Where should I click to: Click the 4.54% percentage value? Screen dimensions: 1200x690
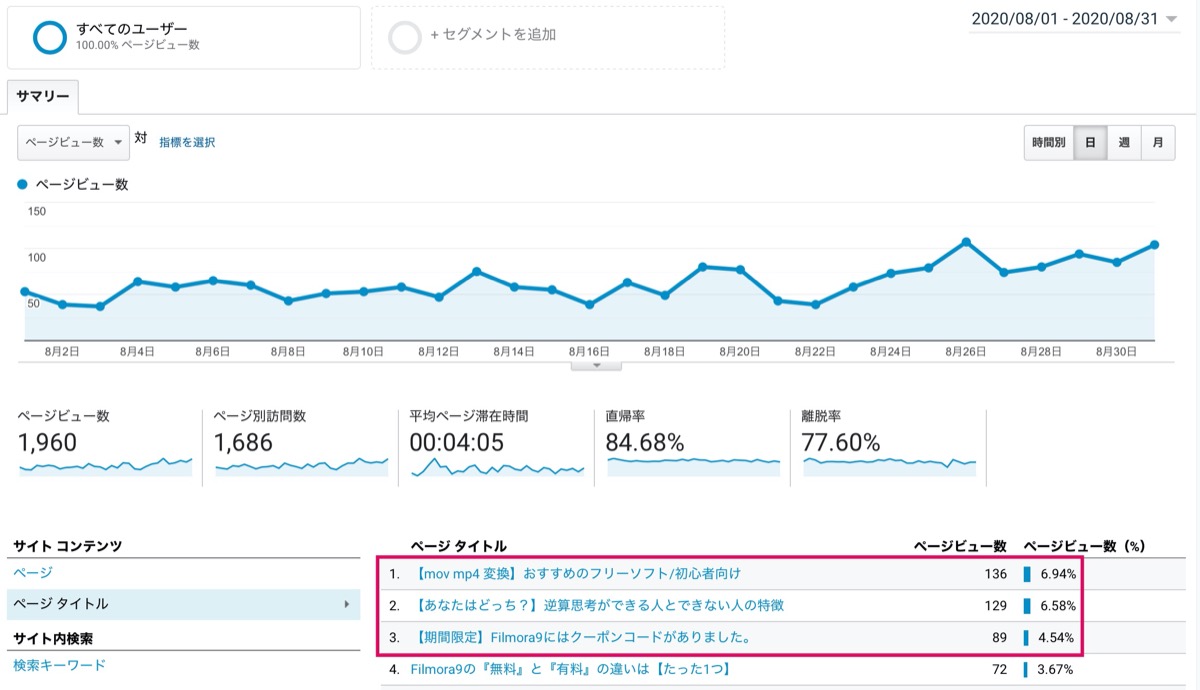pyautogui.click(x=1058, y=637)
